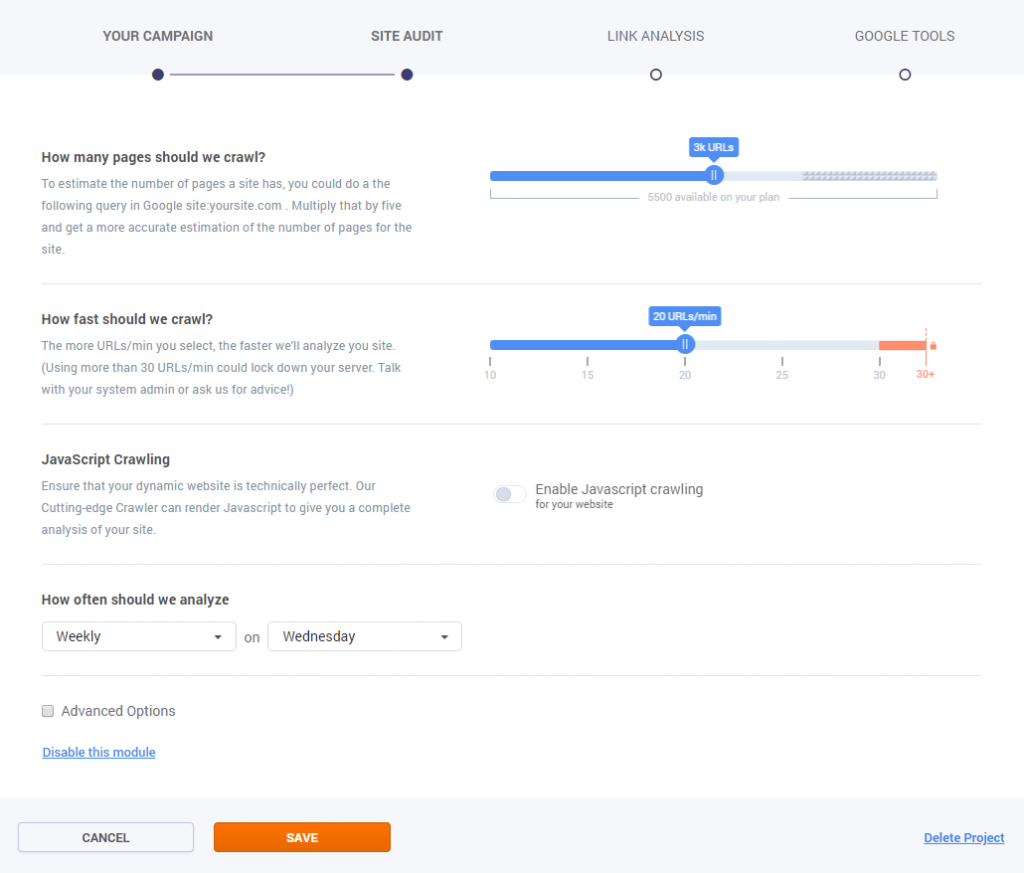
Task: Click the Link Analysis step circle
Action: pyautogui.click(x=656, y=74)
